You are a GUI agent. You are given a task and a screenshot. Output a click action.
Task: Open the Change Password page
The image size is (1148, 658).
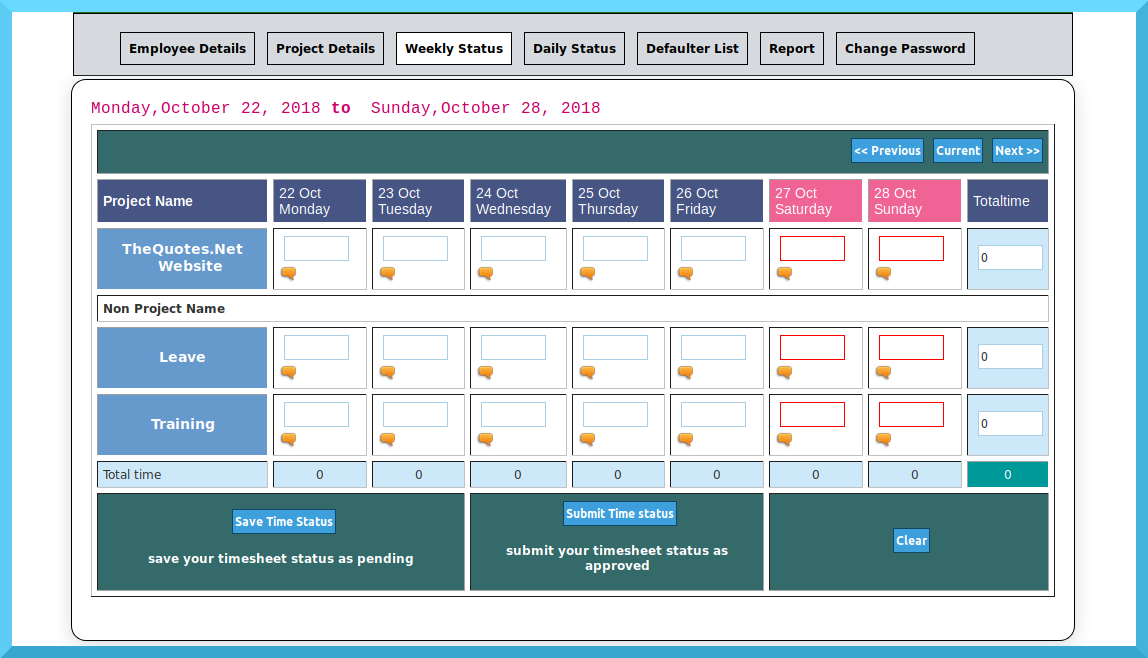(905, 48)
